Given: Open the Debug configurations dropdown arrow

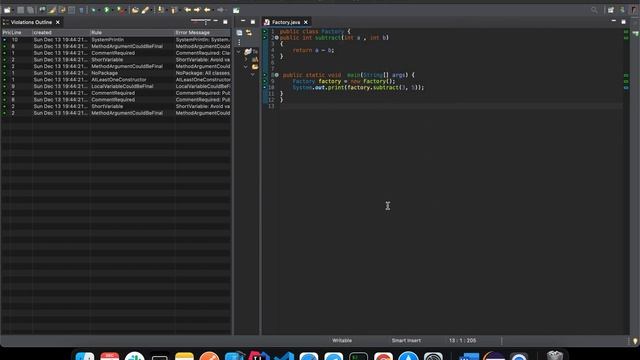Looking at the screenshot, I should (x=99, y=10).
